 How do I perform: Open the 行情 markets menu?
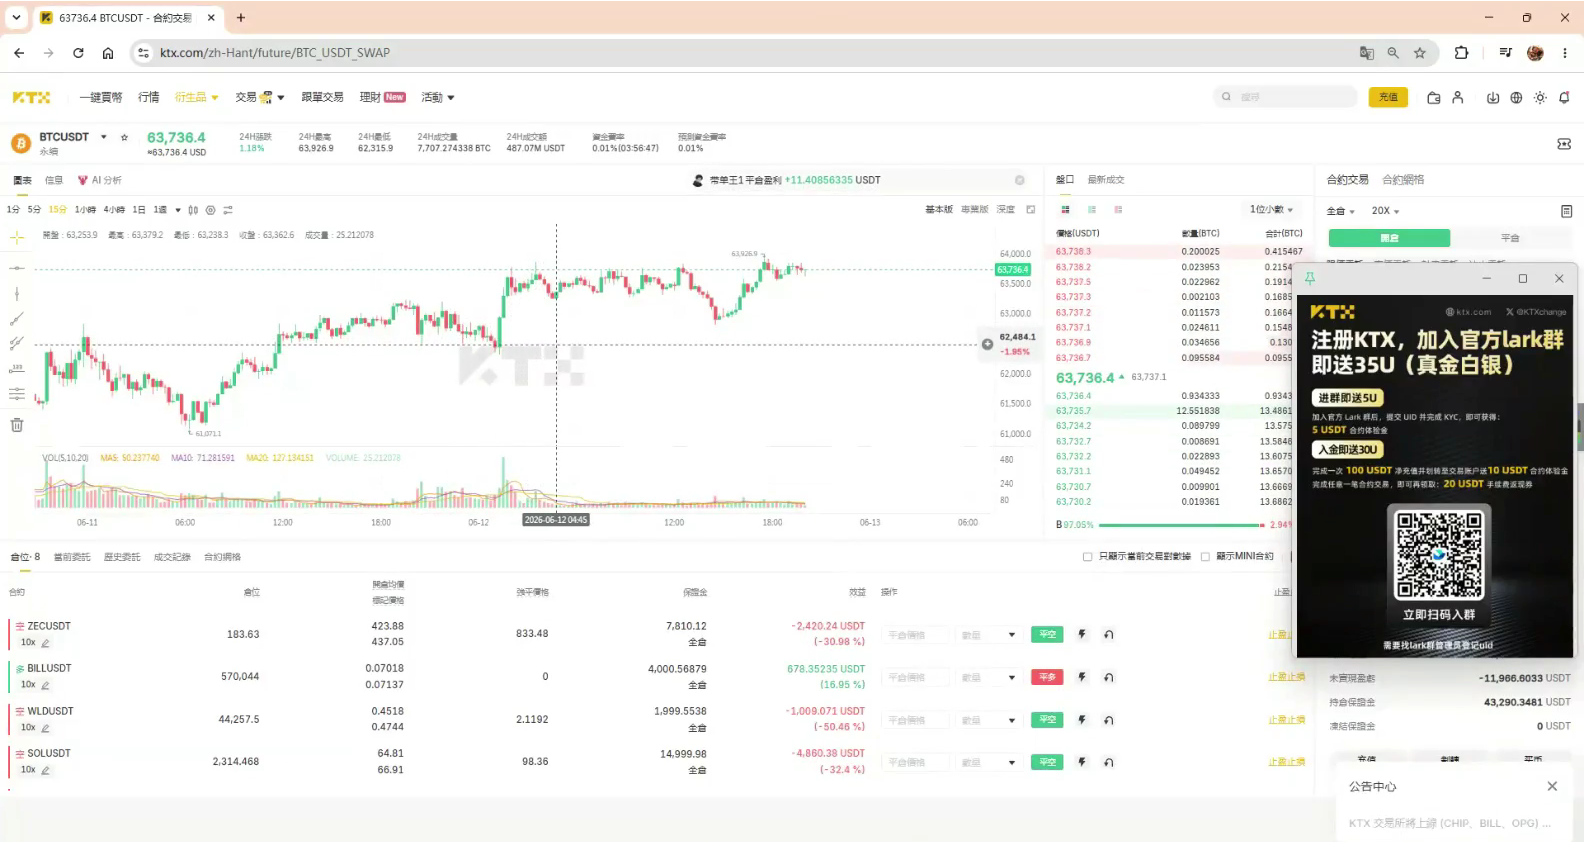click(x=149, y=97)
